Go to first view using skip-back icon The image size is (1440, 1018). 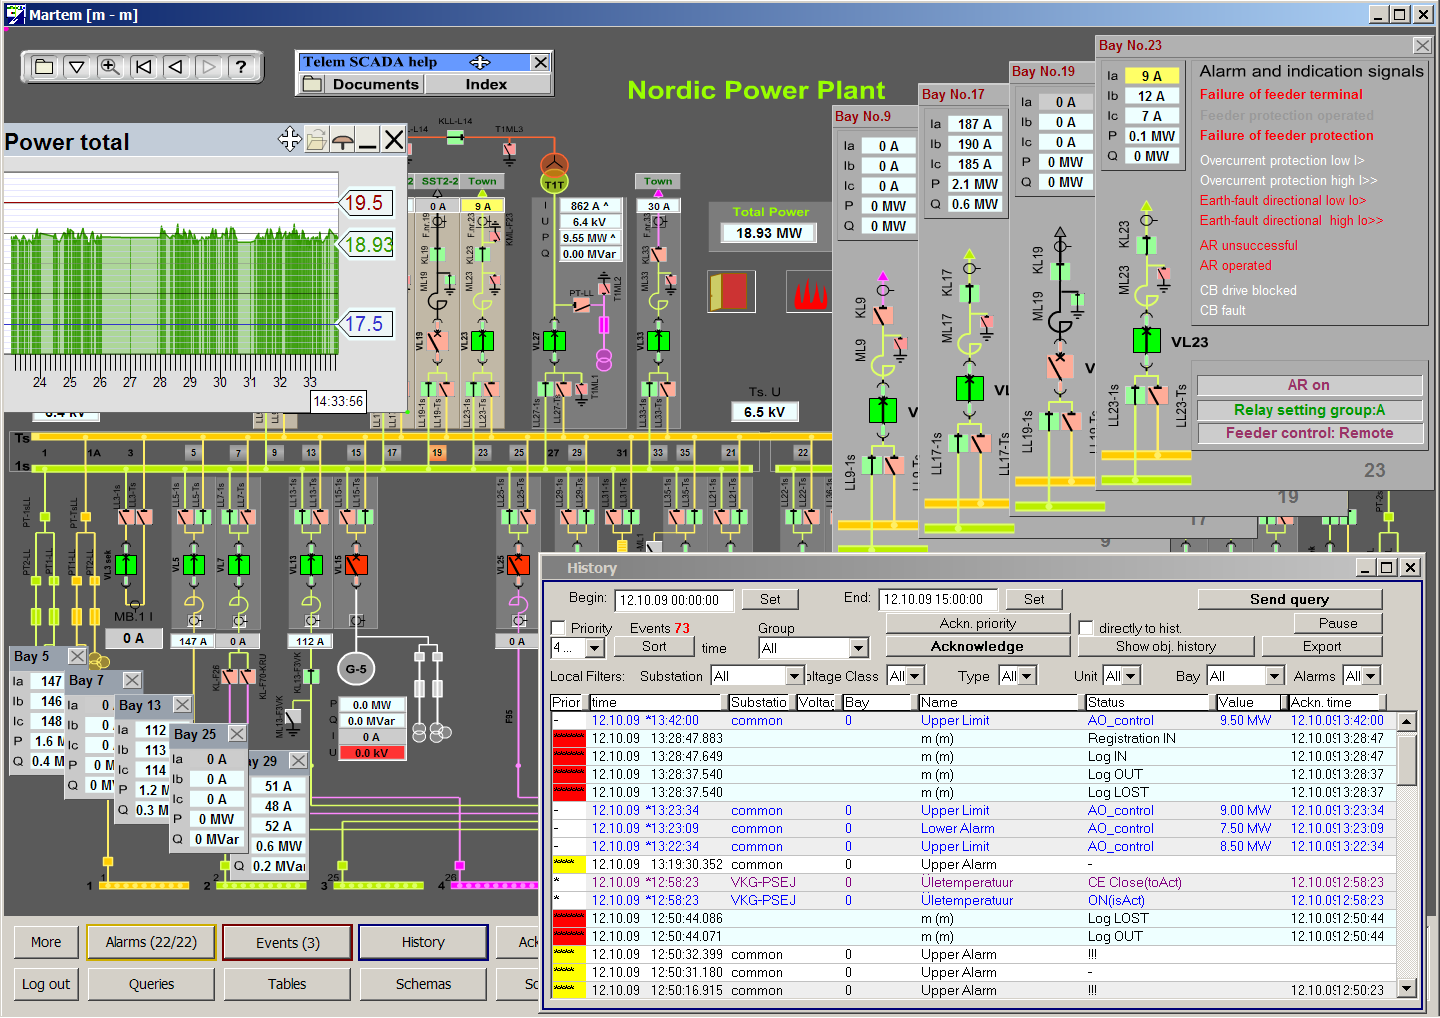[144, 67]
